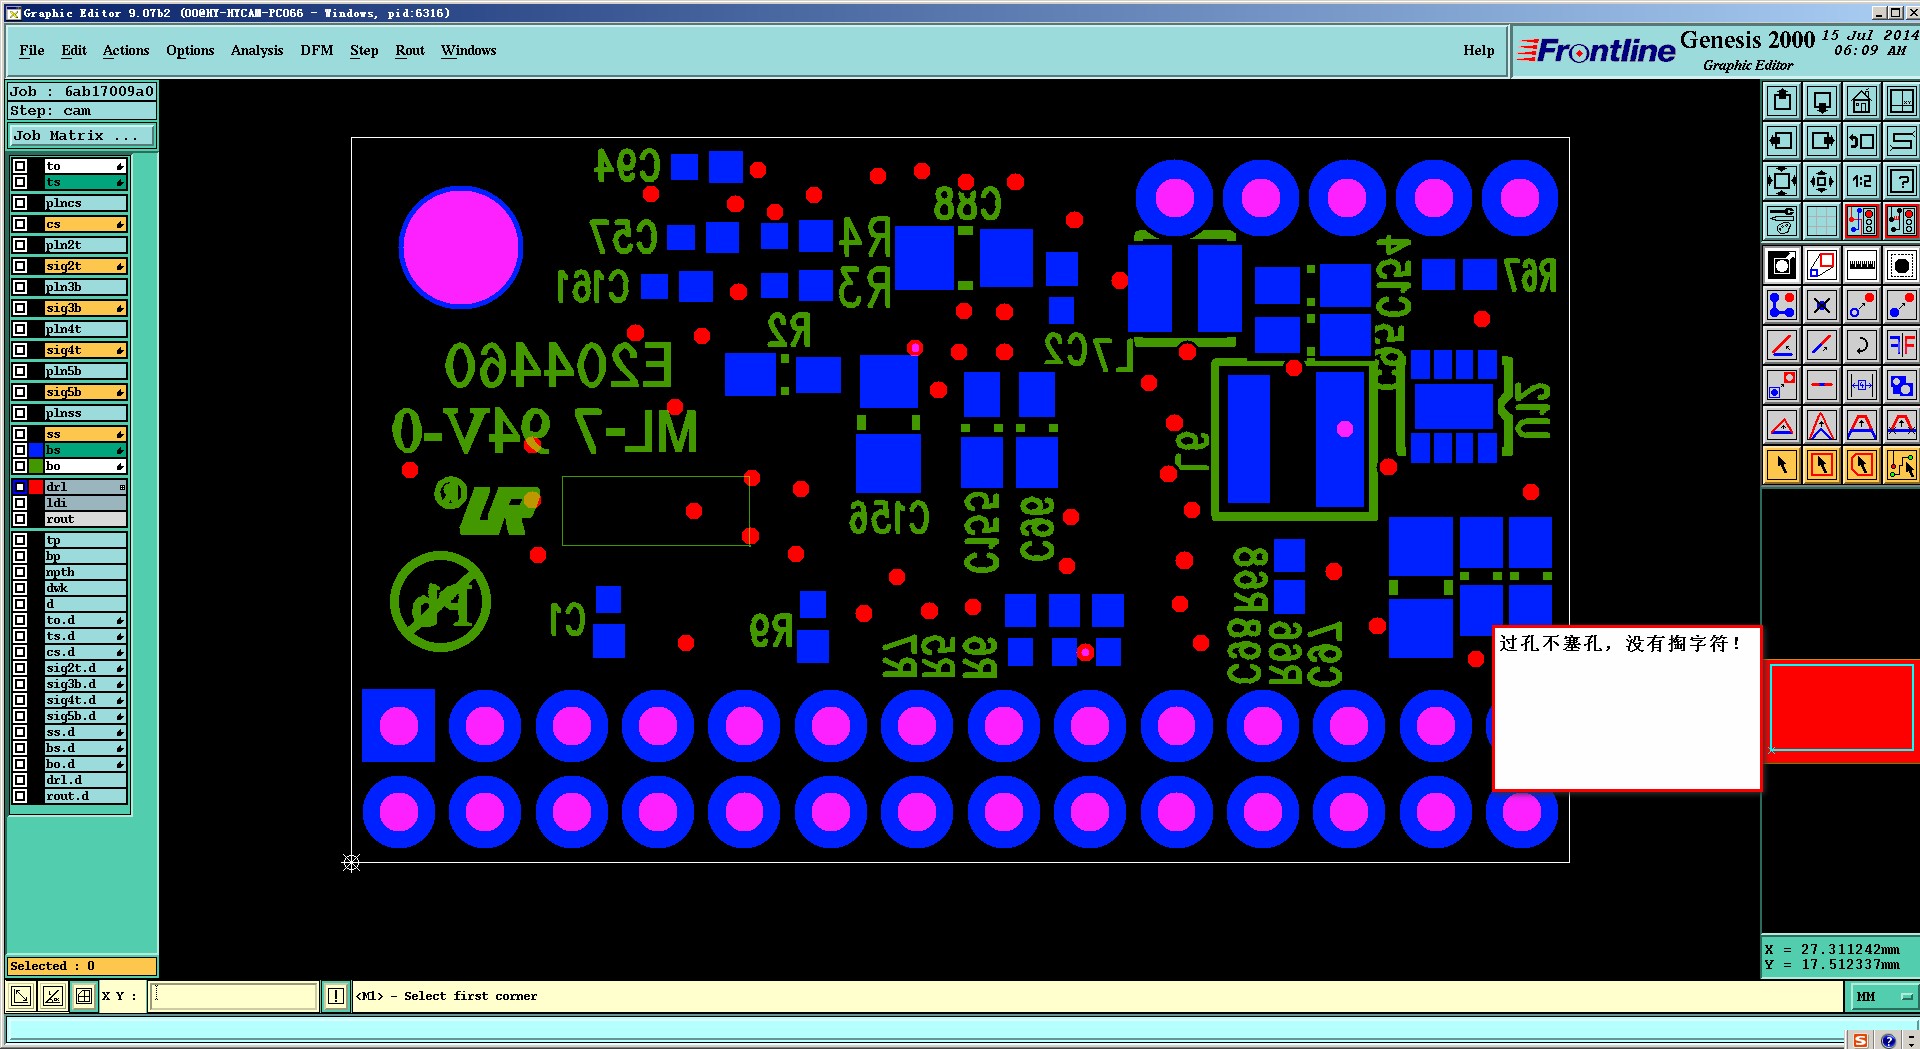Select the plain arrow pointer select tool
Screen dimensions: 1920x1049
point(1782,465)
